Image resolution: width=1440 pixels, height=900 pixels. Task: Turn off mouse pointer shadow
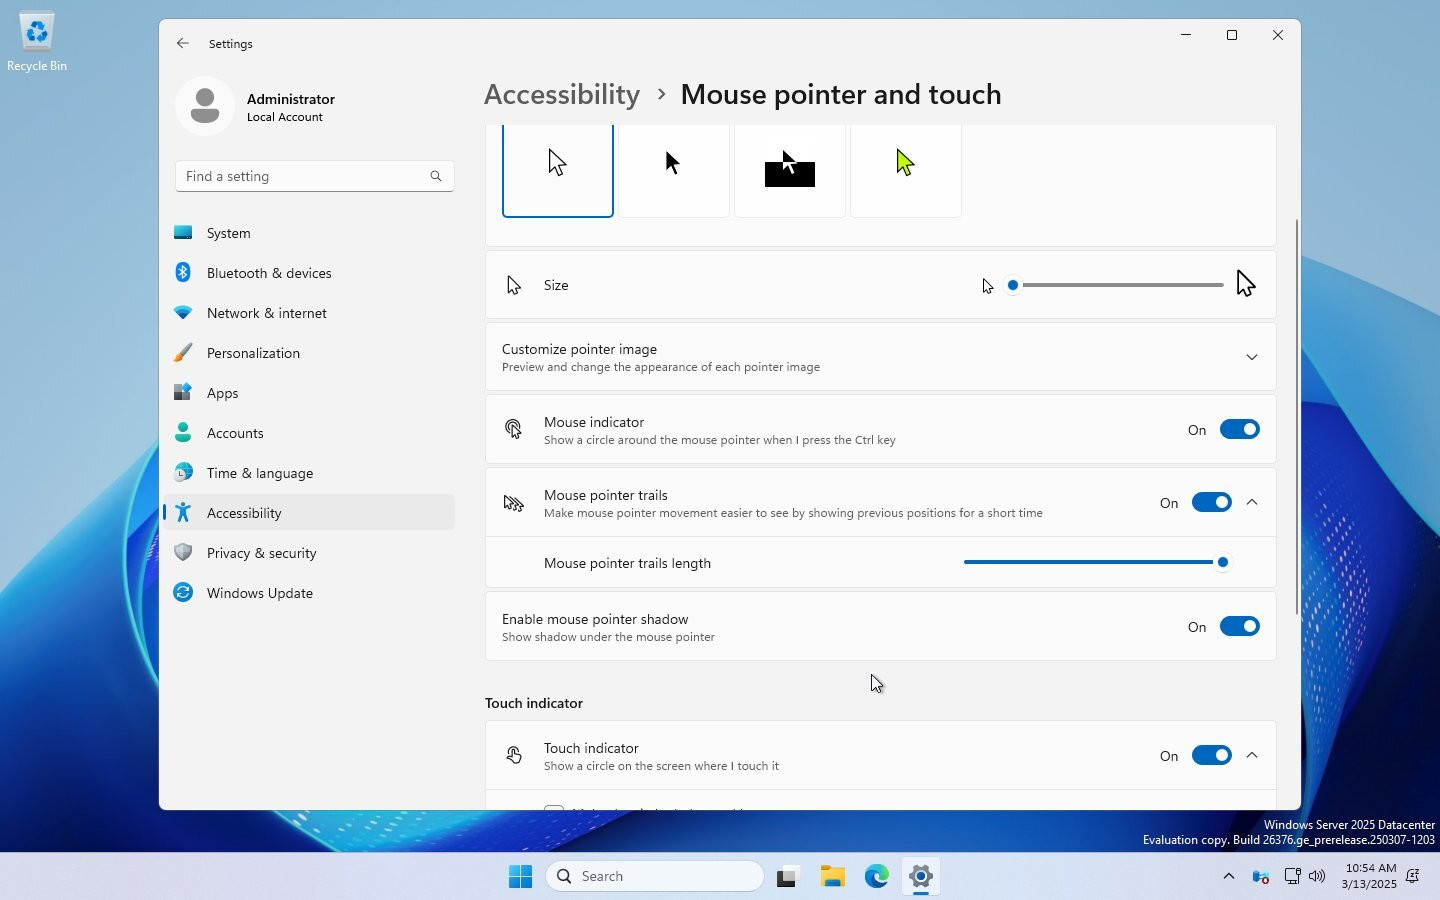click(1238, 627)
